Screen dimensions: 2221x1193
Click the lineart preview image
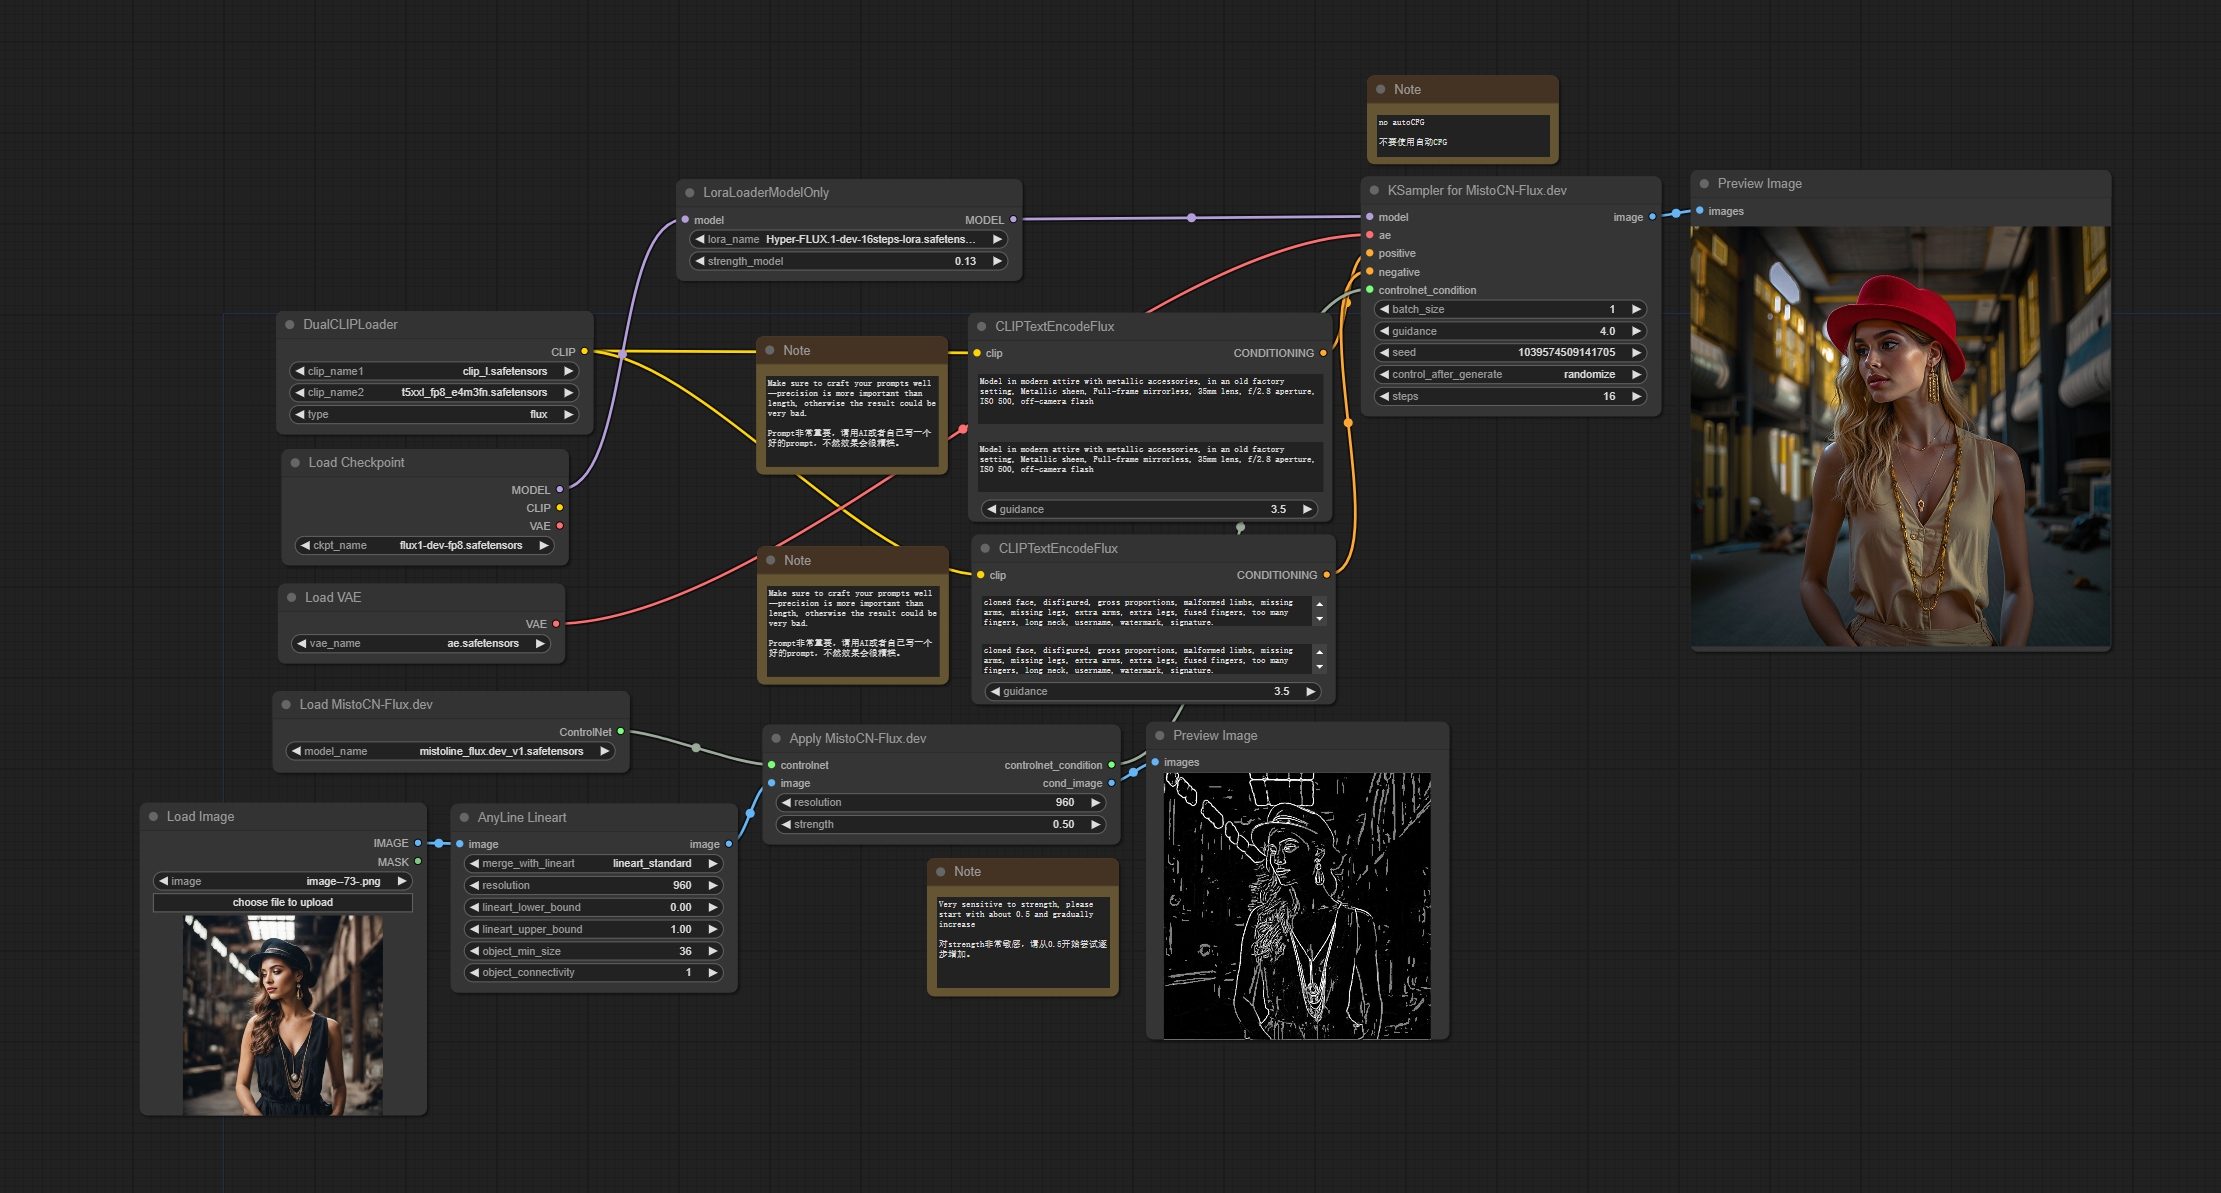click(1297, 906)
